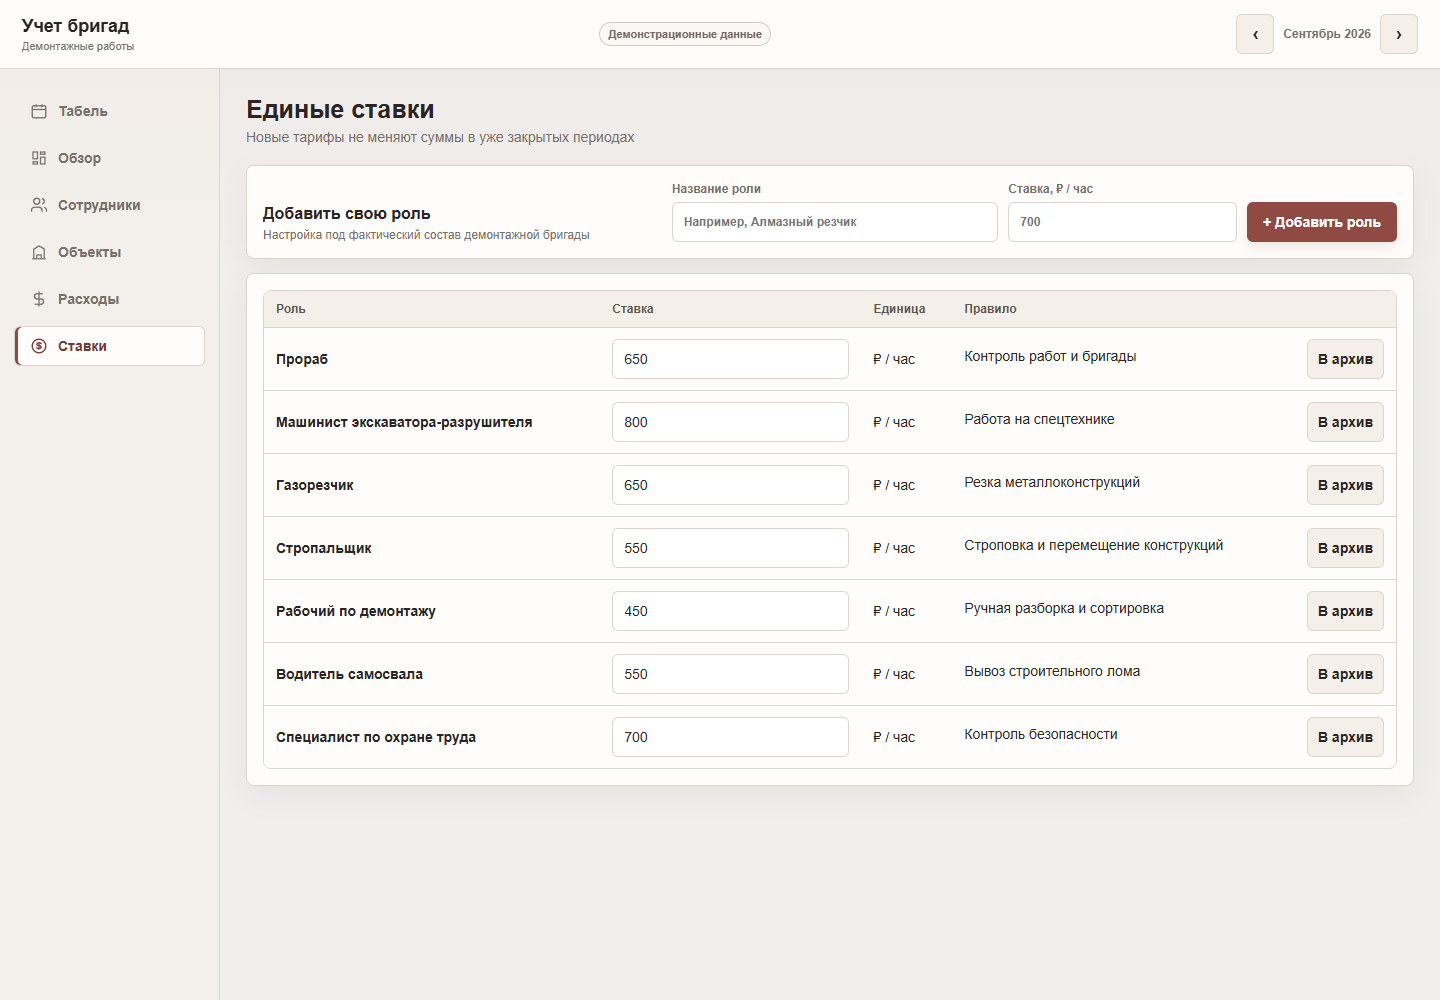Image resolution: width=1440 pixels, height=1000 pixels.
Task: Click the Роль column header
Action: pos(291,309)
